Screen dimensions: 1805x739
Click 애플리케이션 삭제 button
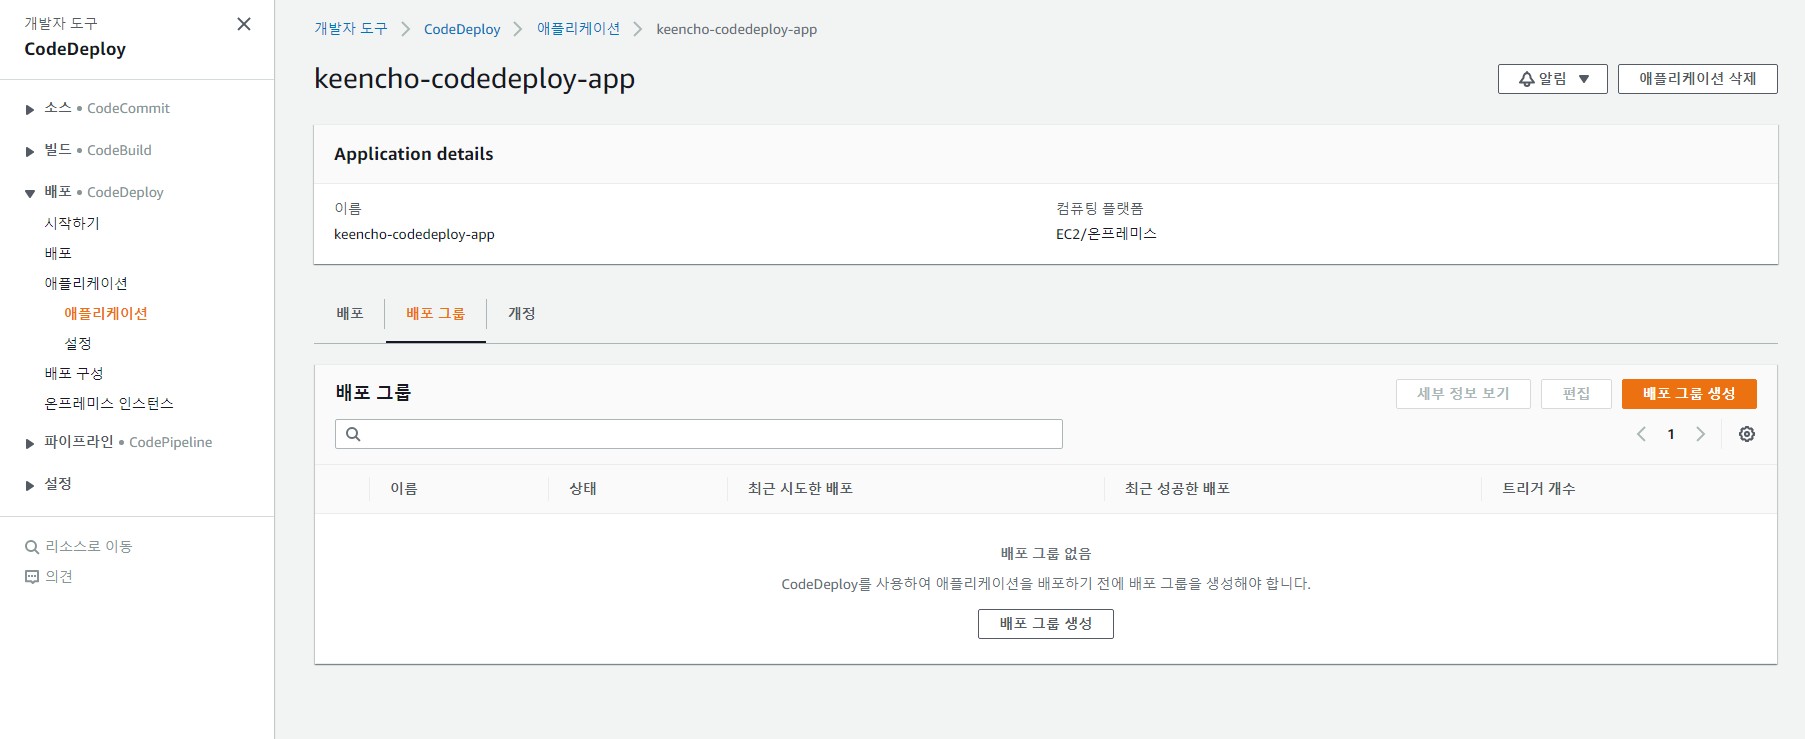[1697, 79]
